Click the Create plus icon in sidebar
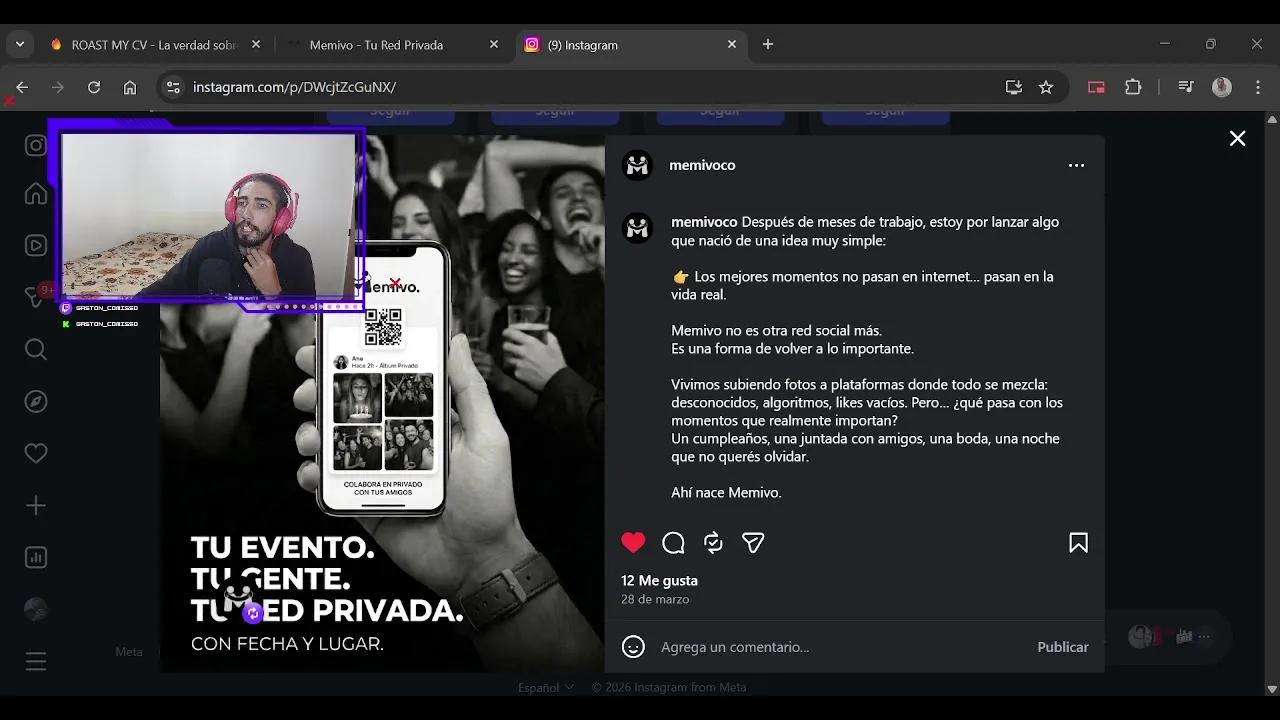The image size is (1280, 720). coord(36,505)
